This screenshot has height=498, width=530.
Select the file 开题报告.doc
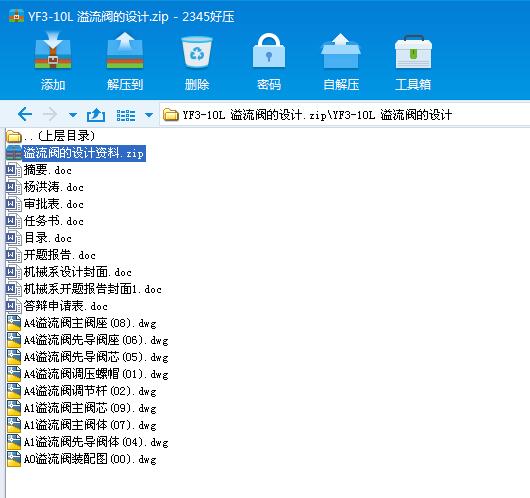51,255
